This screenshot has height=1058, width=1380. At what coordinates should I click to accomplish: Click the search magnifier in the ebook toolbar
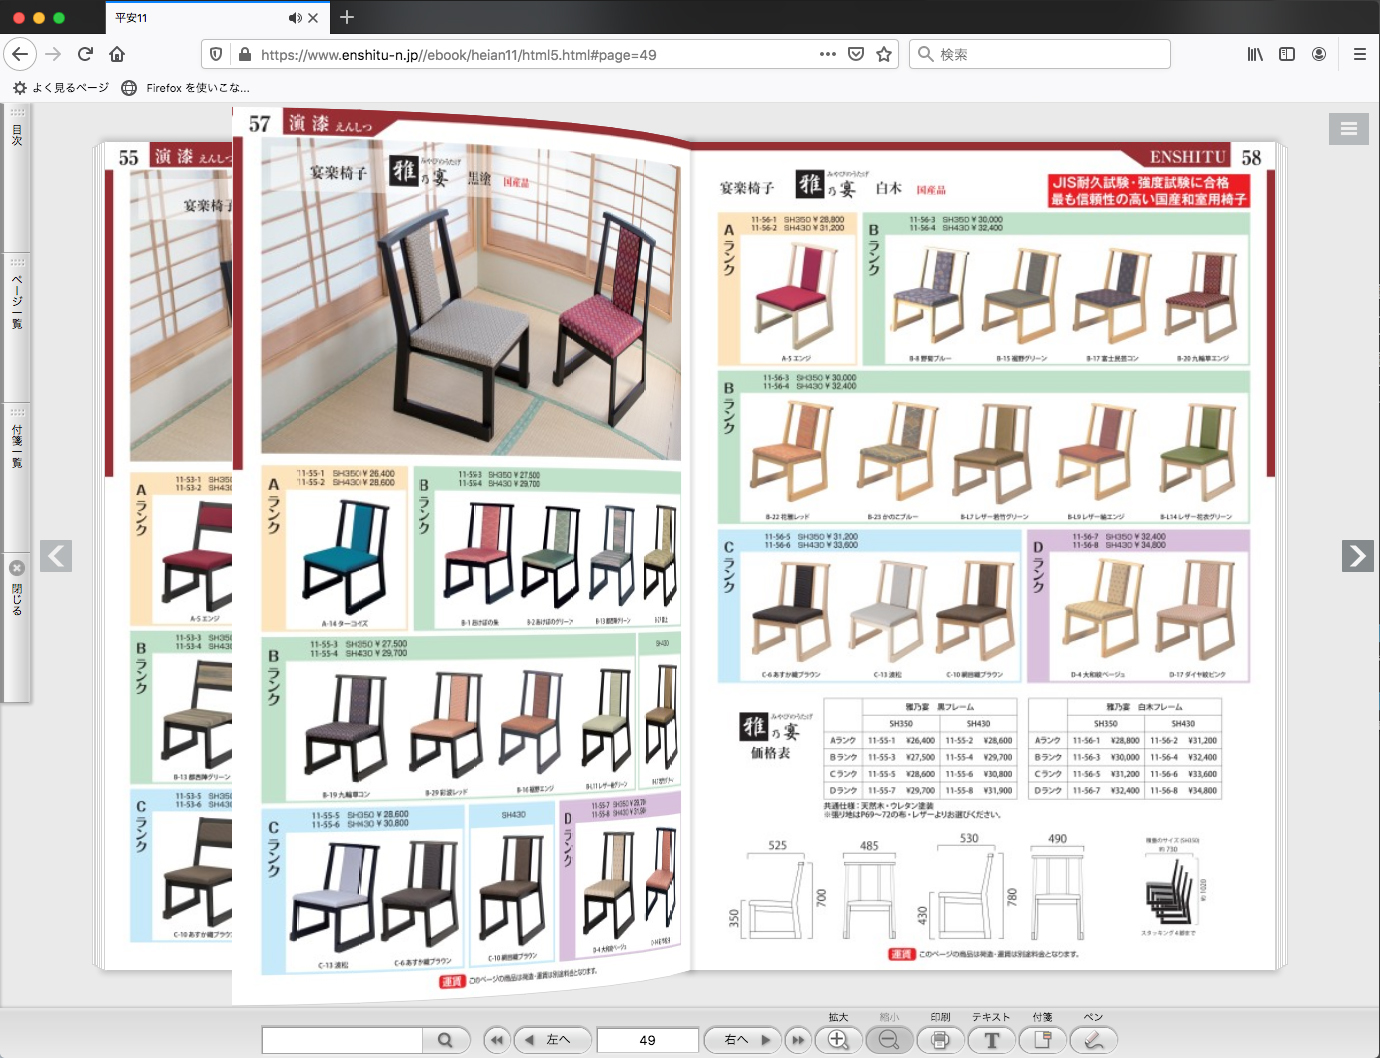point(445,1040)
